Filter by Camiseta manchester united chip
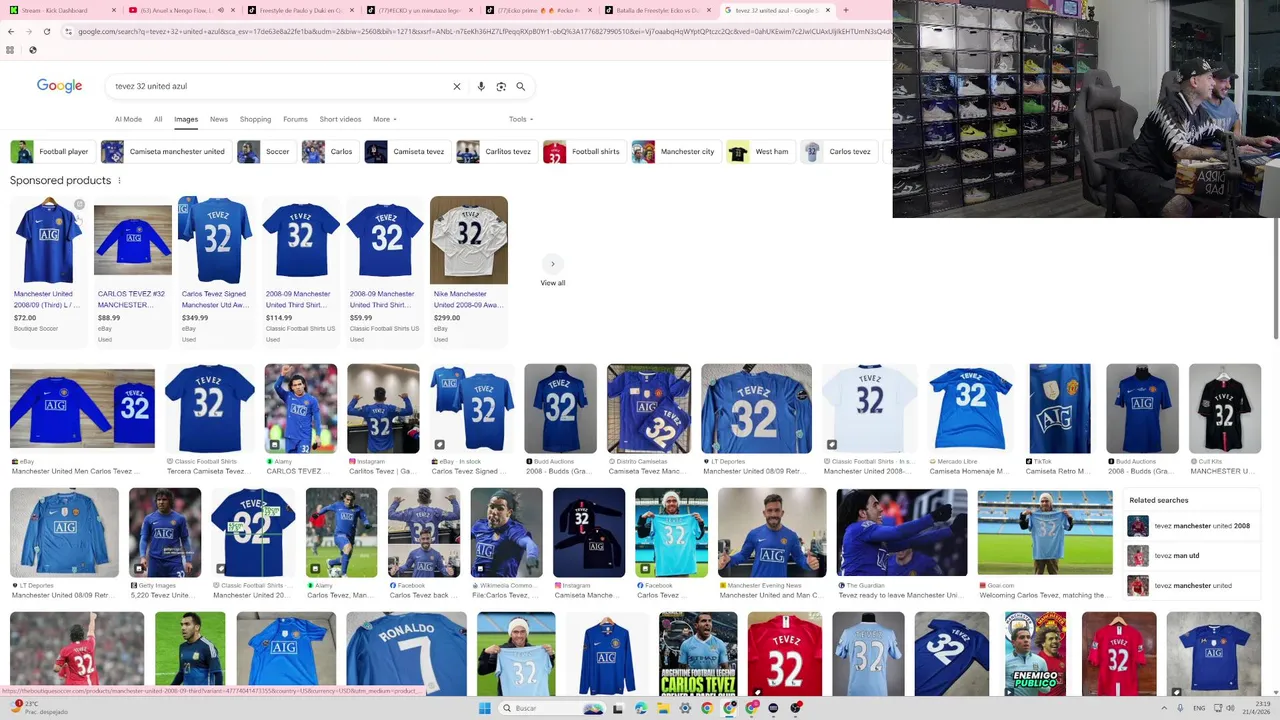Screen dimensions: 1280x720 coord(166,152)
